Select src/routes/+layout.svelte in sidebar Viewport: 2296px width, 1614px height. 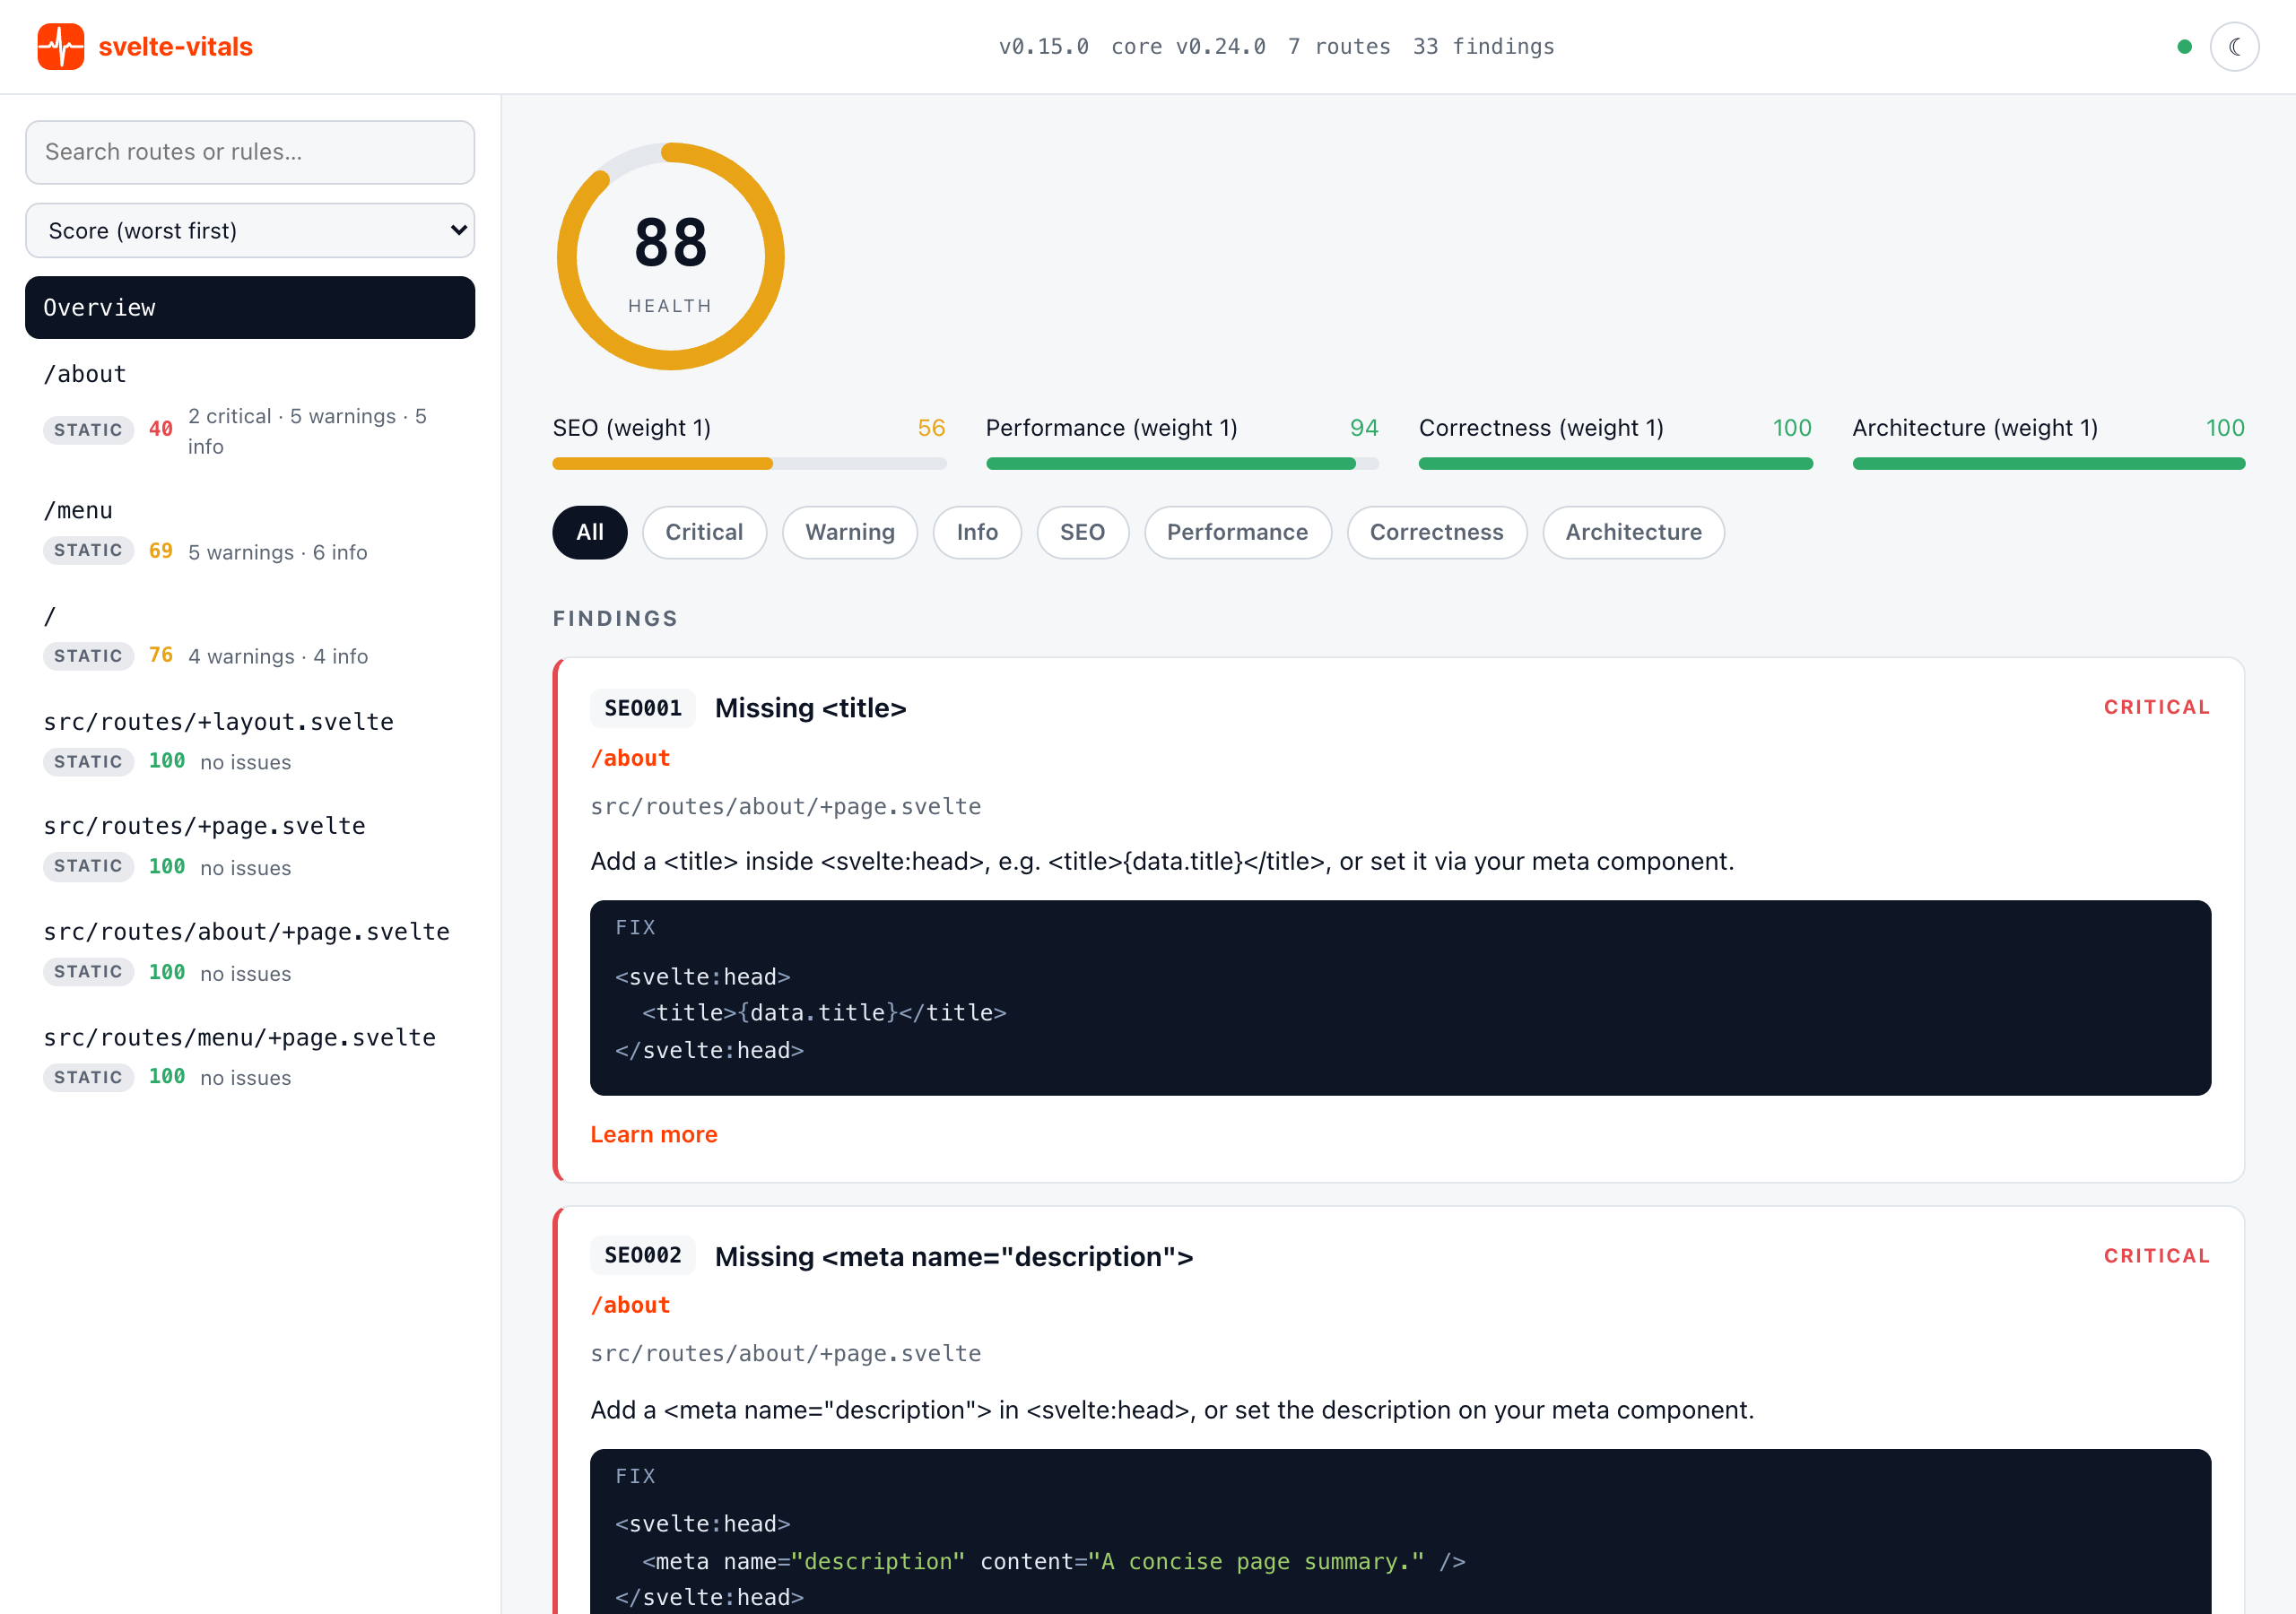[250, 743]
